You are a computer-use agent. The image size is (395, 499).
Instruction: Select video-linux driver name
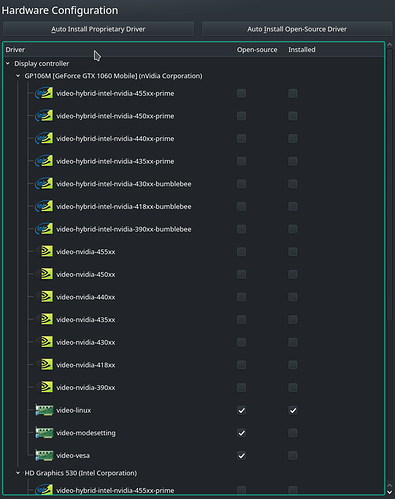(x=74, y=410)
